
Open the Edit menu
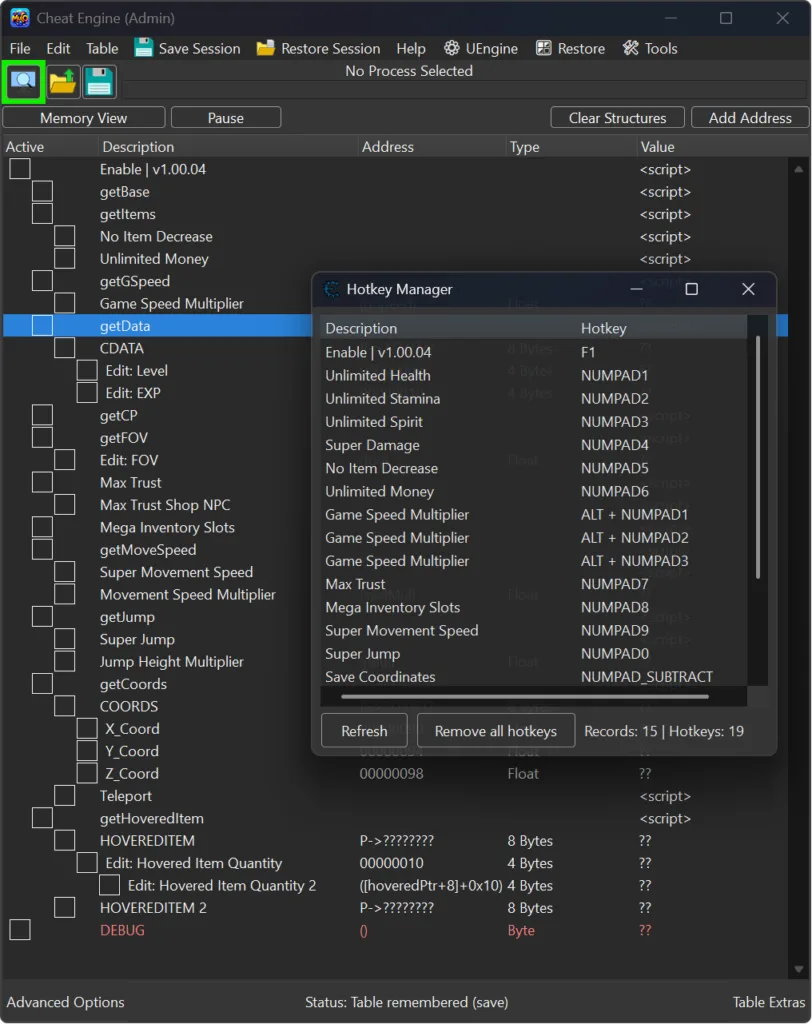(x=58, y=48)
